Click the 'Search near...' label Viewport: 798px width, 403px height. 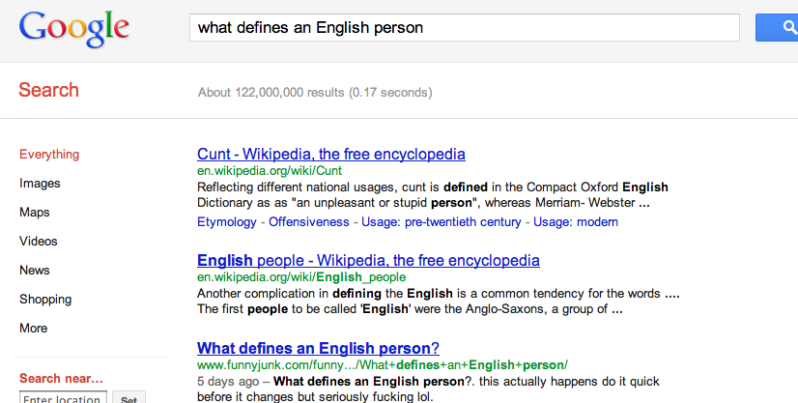(x=61, y=379)
